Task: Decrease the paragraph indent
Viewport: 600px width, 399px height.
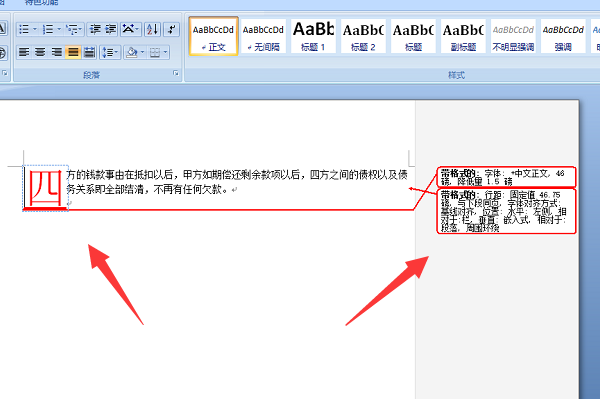Action: (x=95, y=29)
